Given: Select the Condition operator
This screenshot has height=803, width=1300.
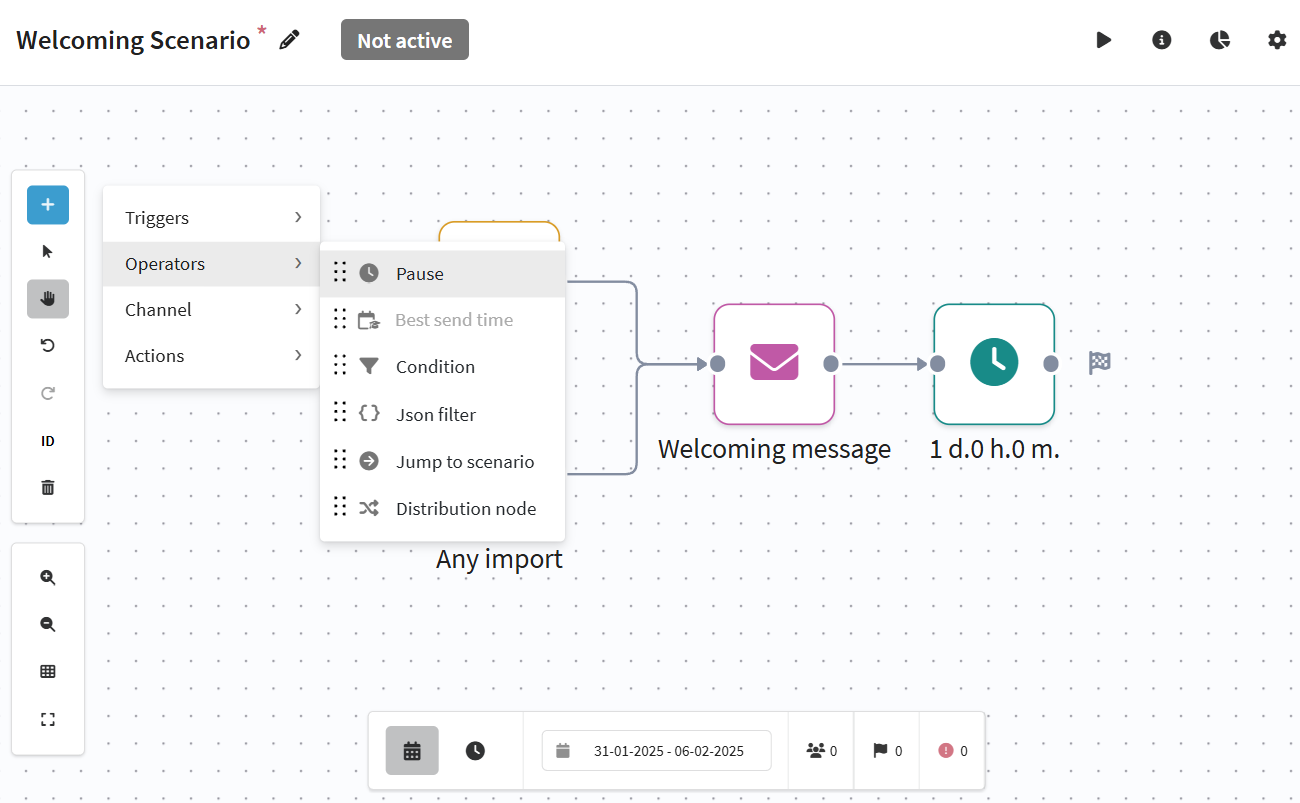Looking at the screenshot, I should coord(442,367).
